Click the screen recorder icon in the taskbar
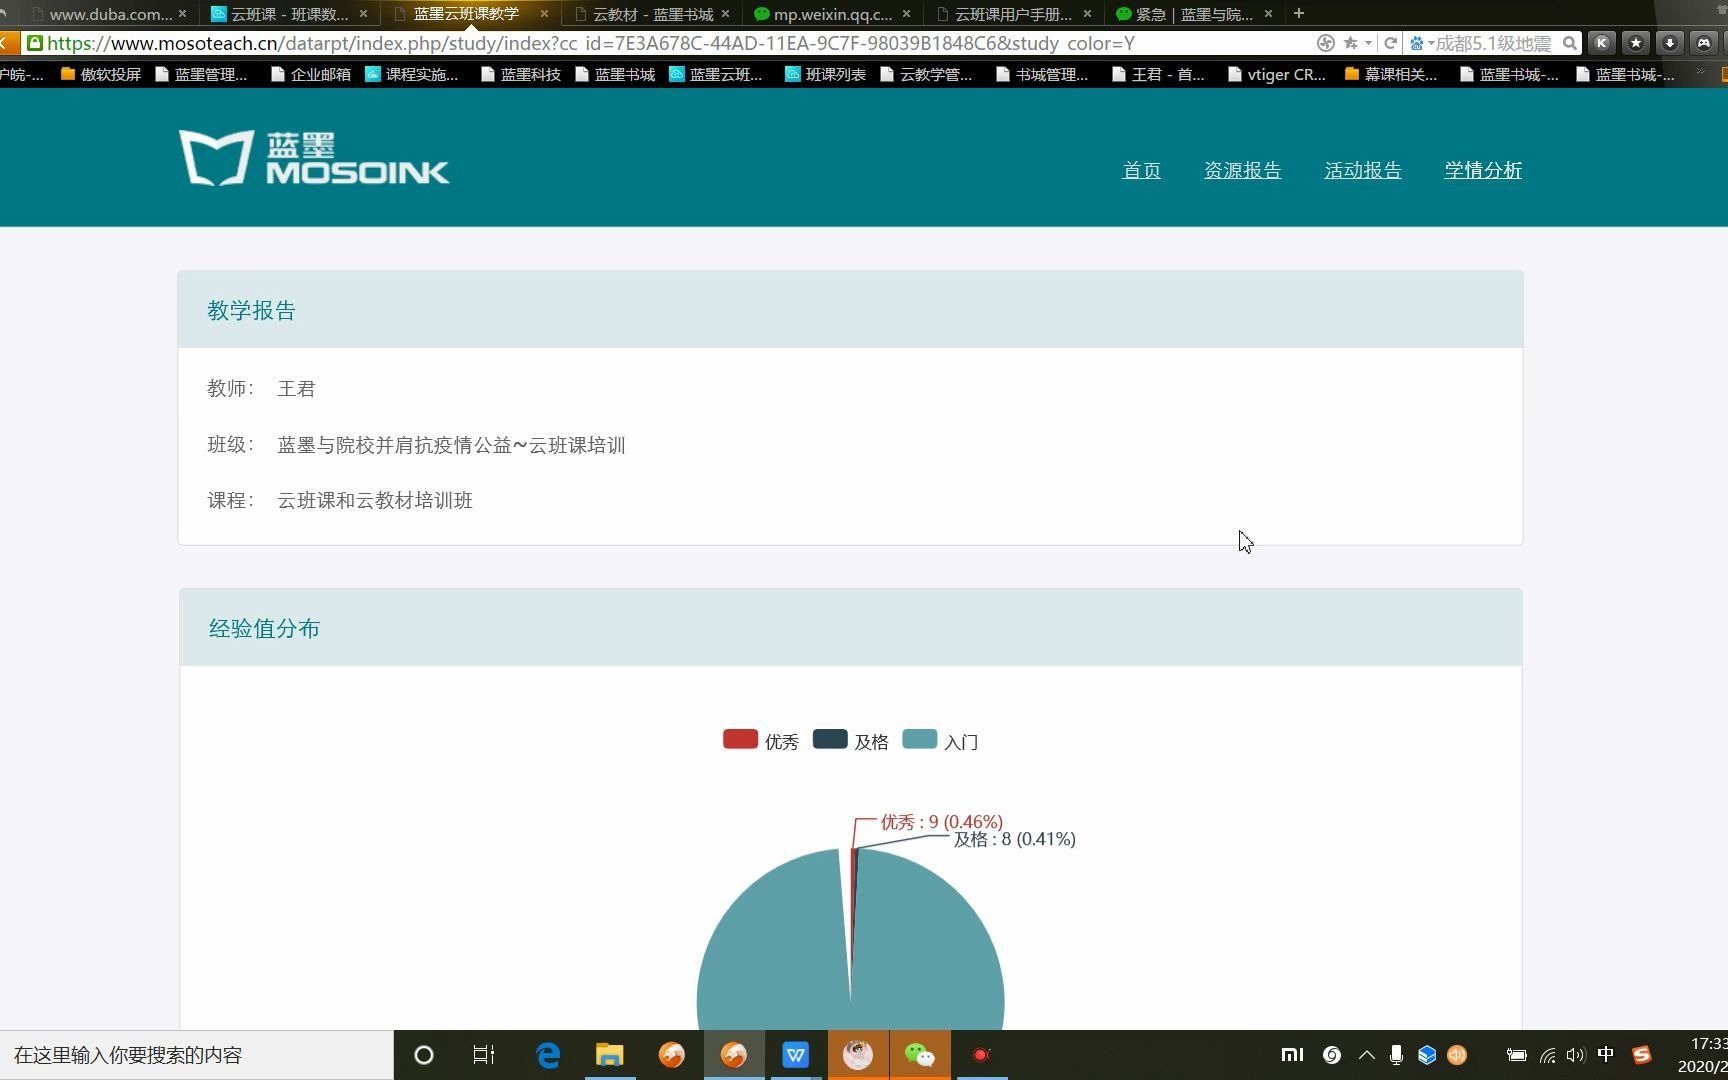Image resolution: width=1728 pixels, height=1080 pixels. point(981,1055)
